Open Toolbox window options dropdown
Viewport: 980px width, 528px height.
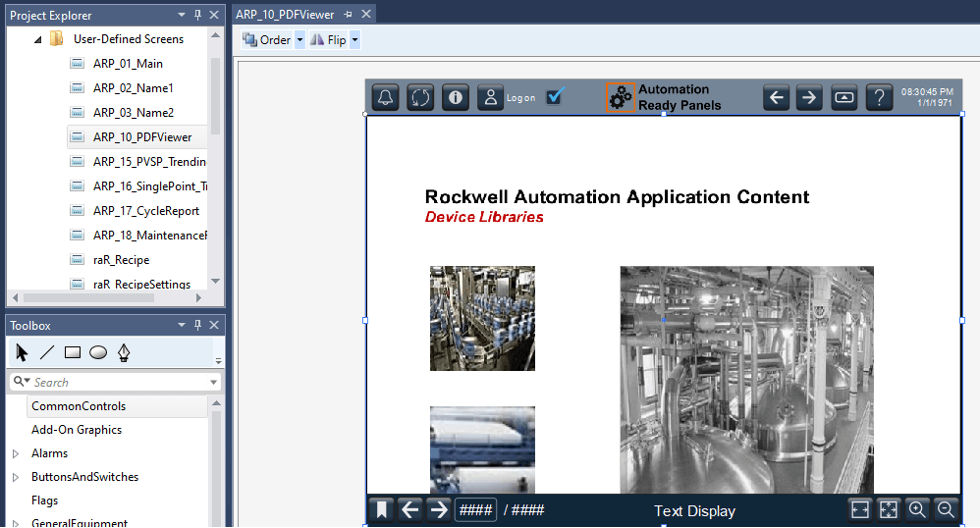(181, 325)
